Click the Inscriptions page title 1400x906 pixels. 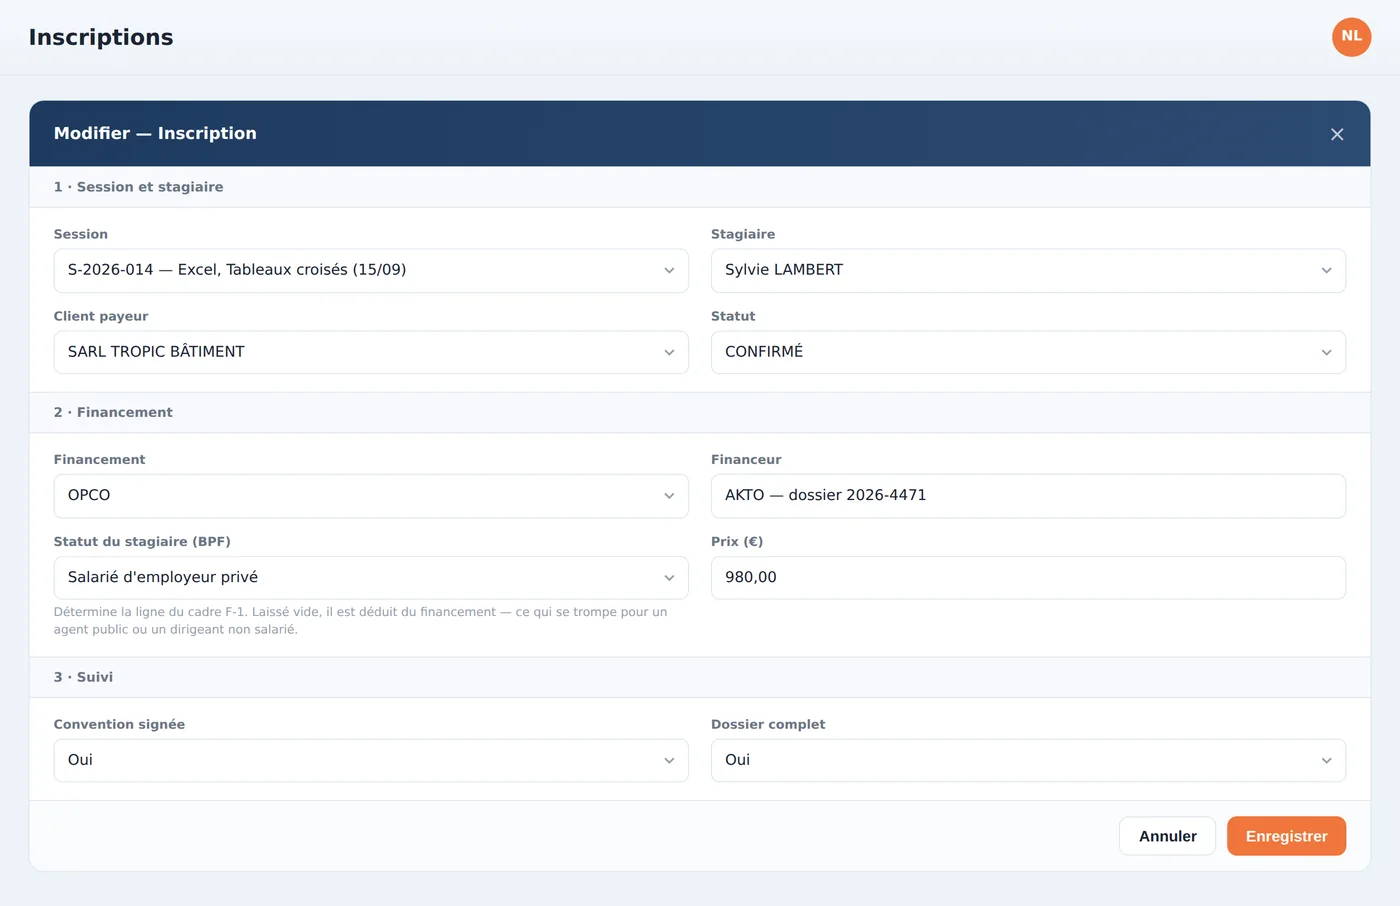click(x=101, y=37)
